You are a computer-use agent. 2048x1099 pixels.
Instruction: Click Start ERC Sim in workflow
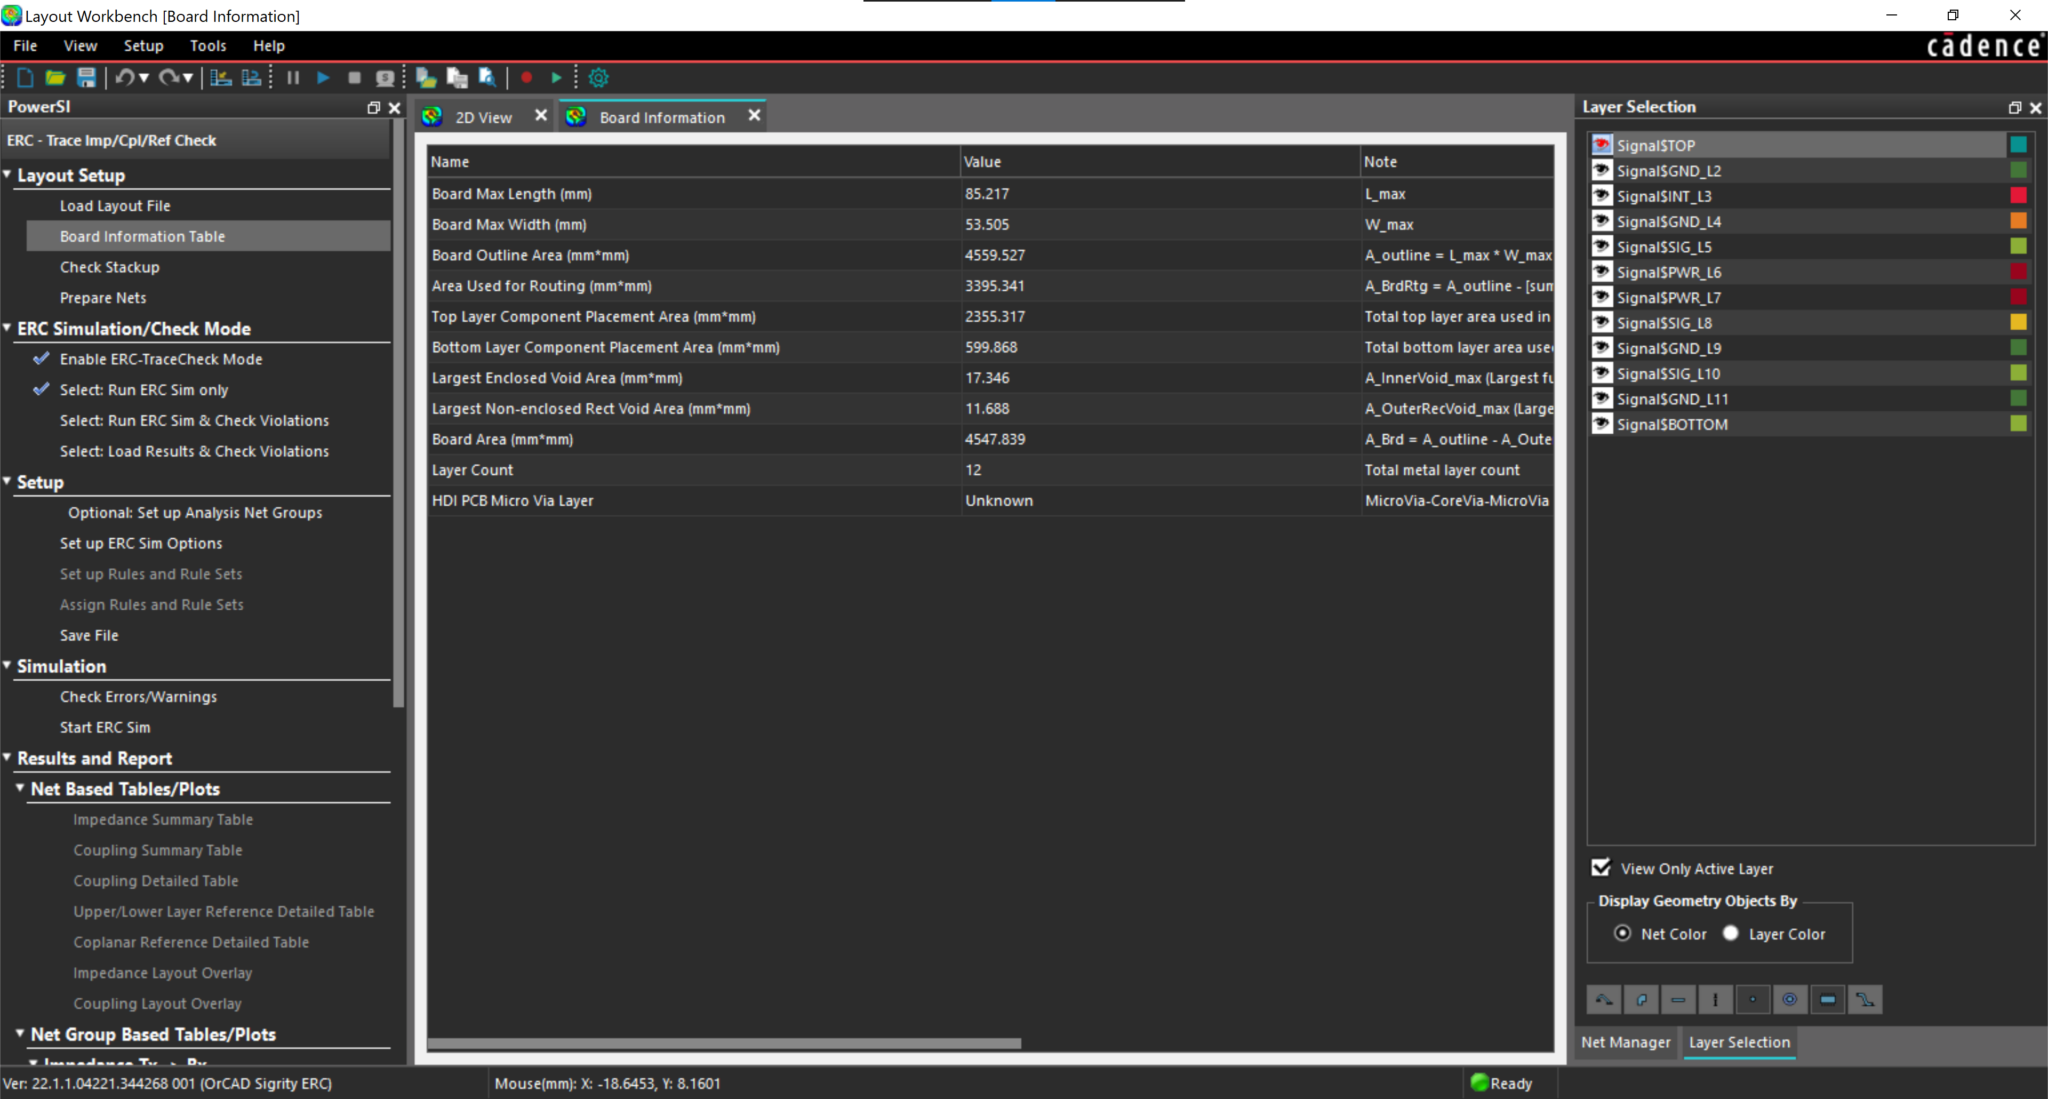105,727
